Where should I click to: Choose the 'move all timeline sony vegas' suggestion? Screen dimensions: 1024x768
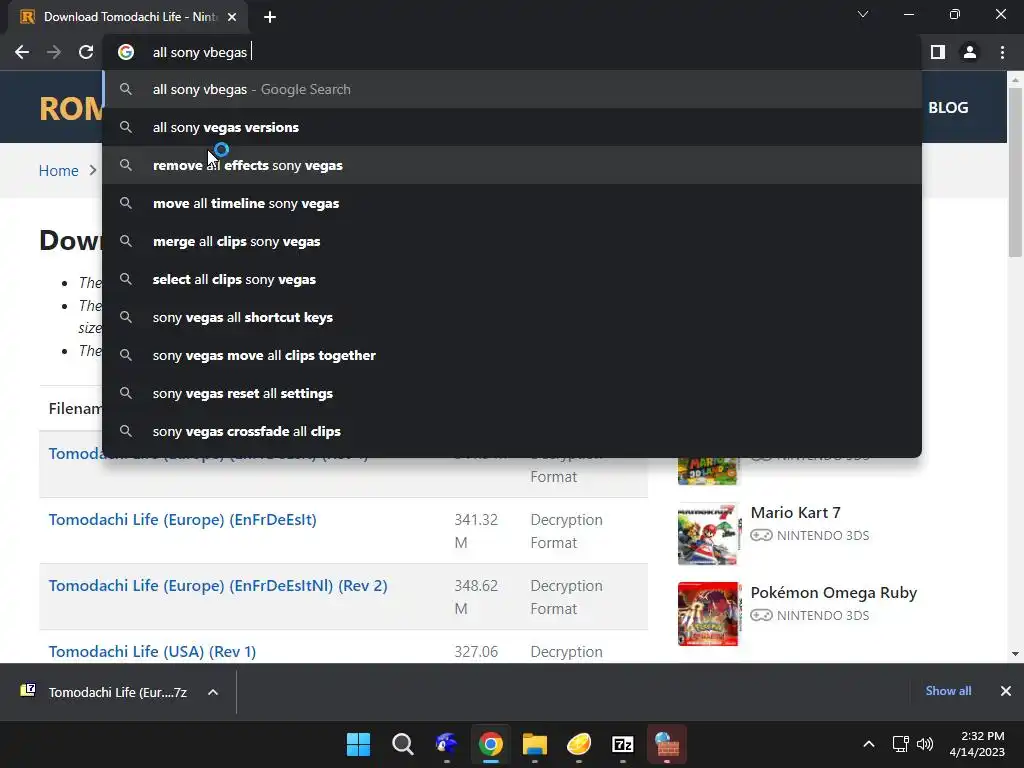pyautogui.click(x=512, y=203)
